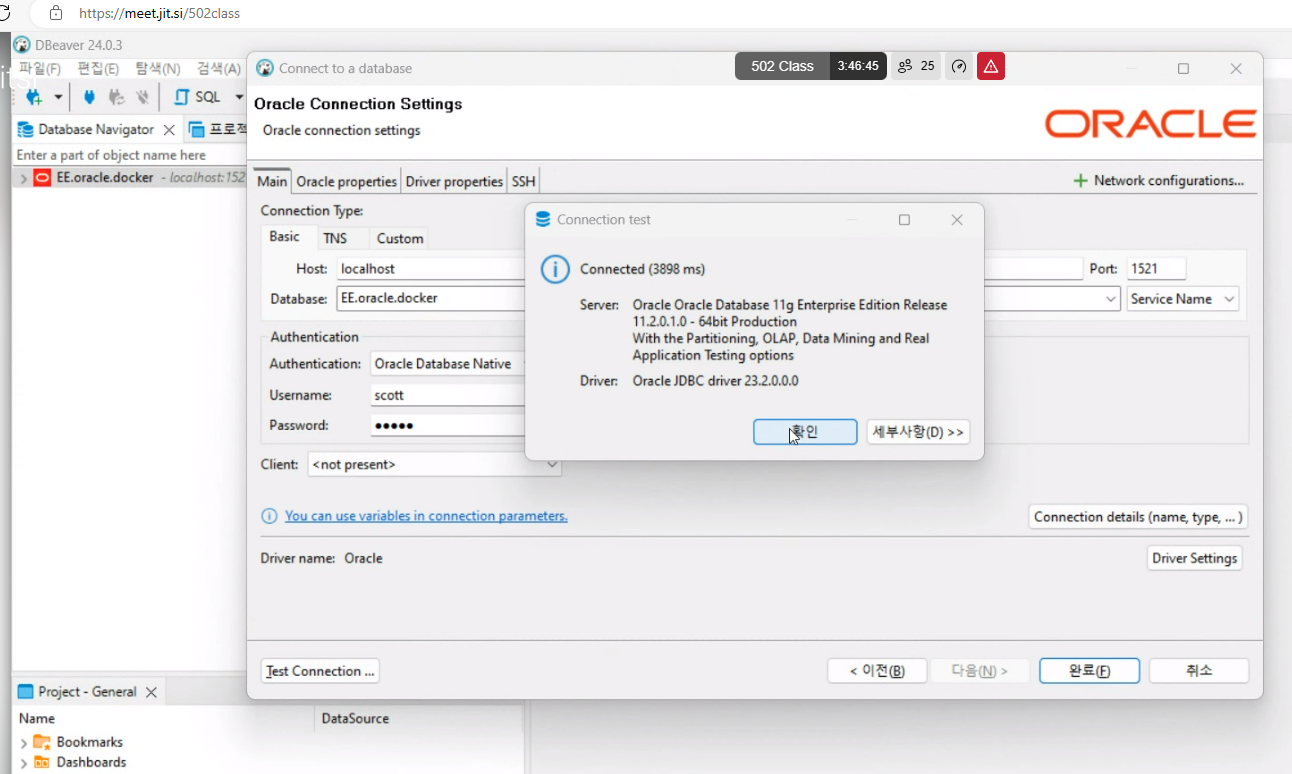Viewport: 1292px width, 774px height.
Task: Click the meet.jit.si address bar URL
Action: tap(160, 14)
